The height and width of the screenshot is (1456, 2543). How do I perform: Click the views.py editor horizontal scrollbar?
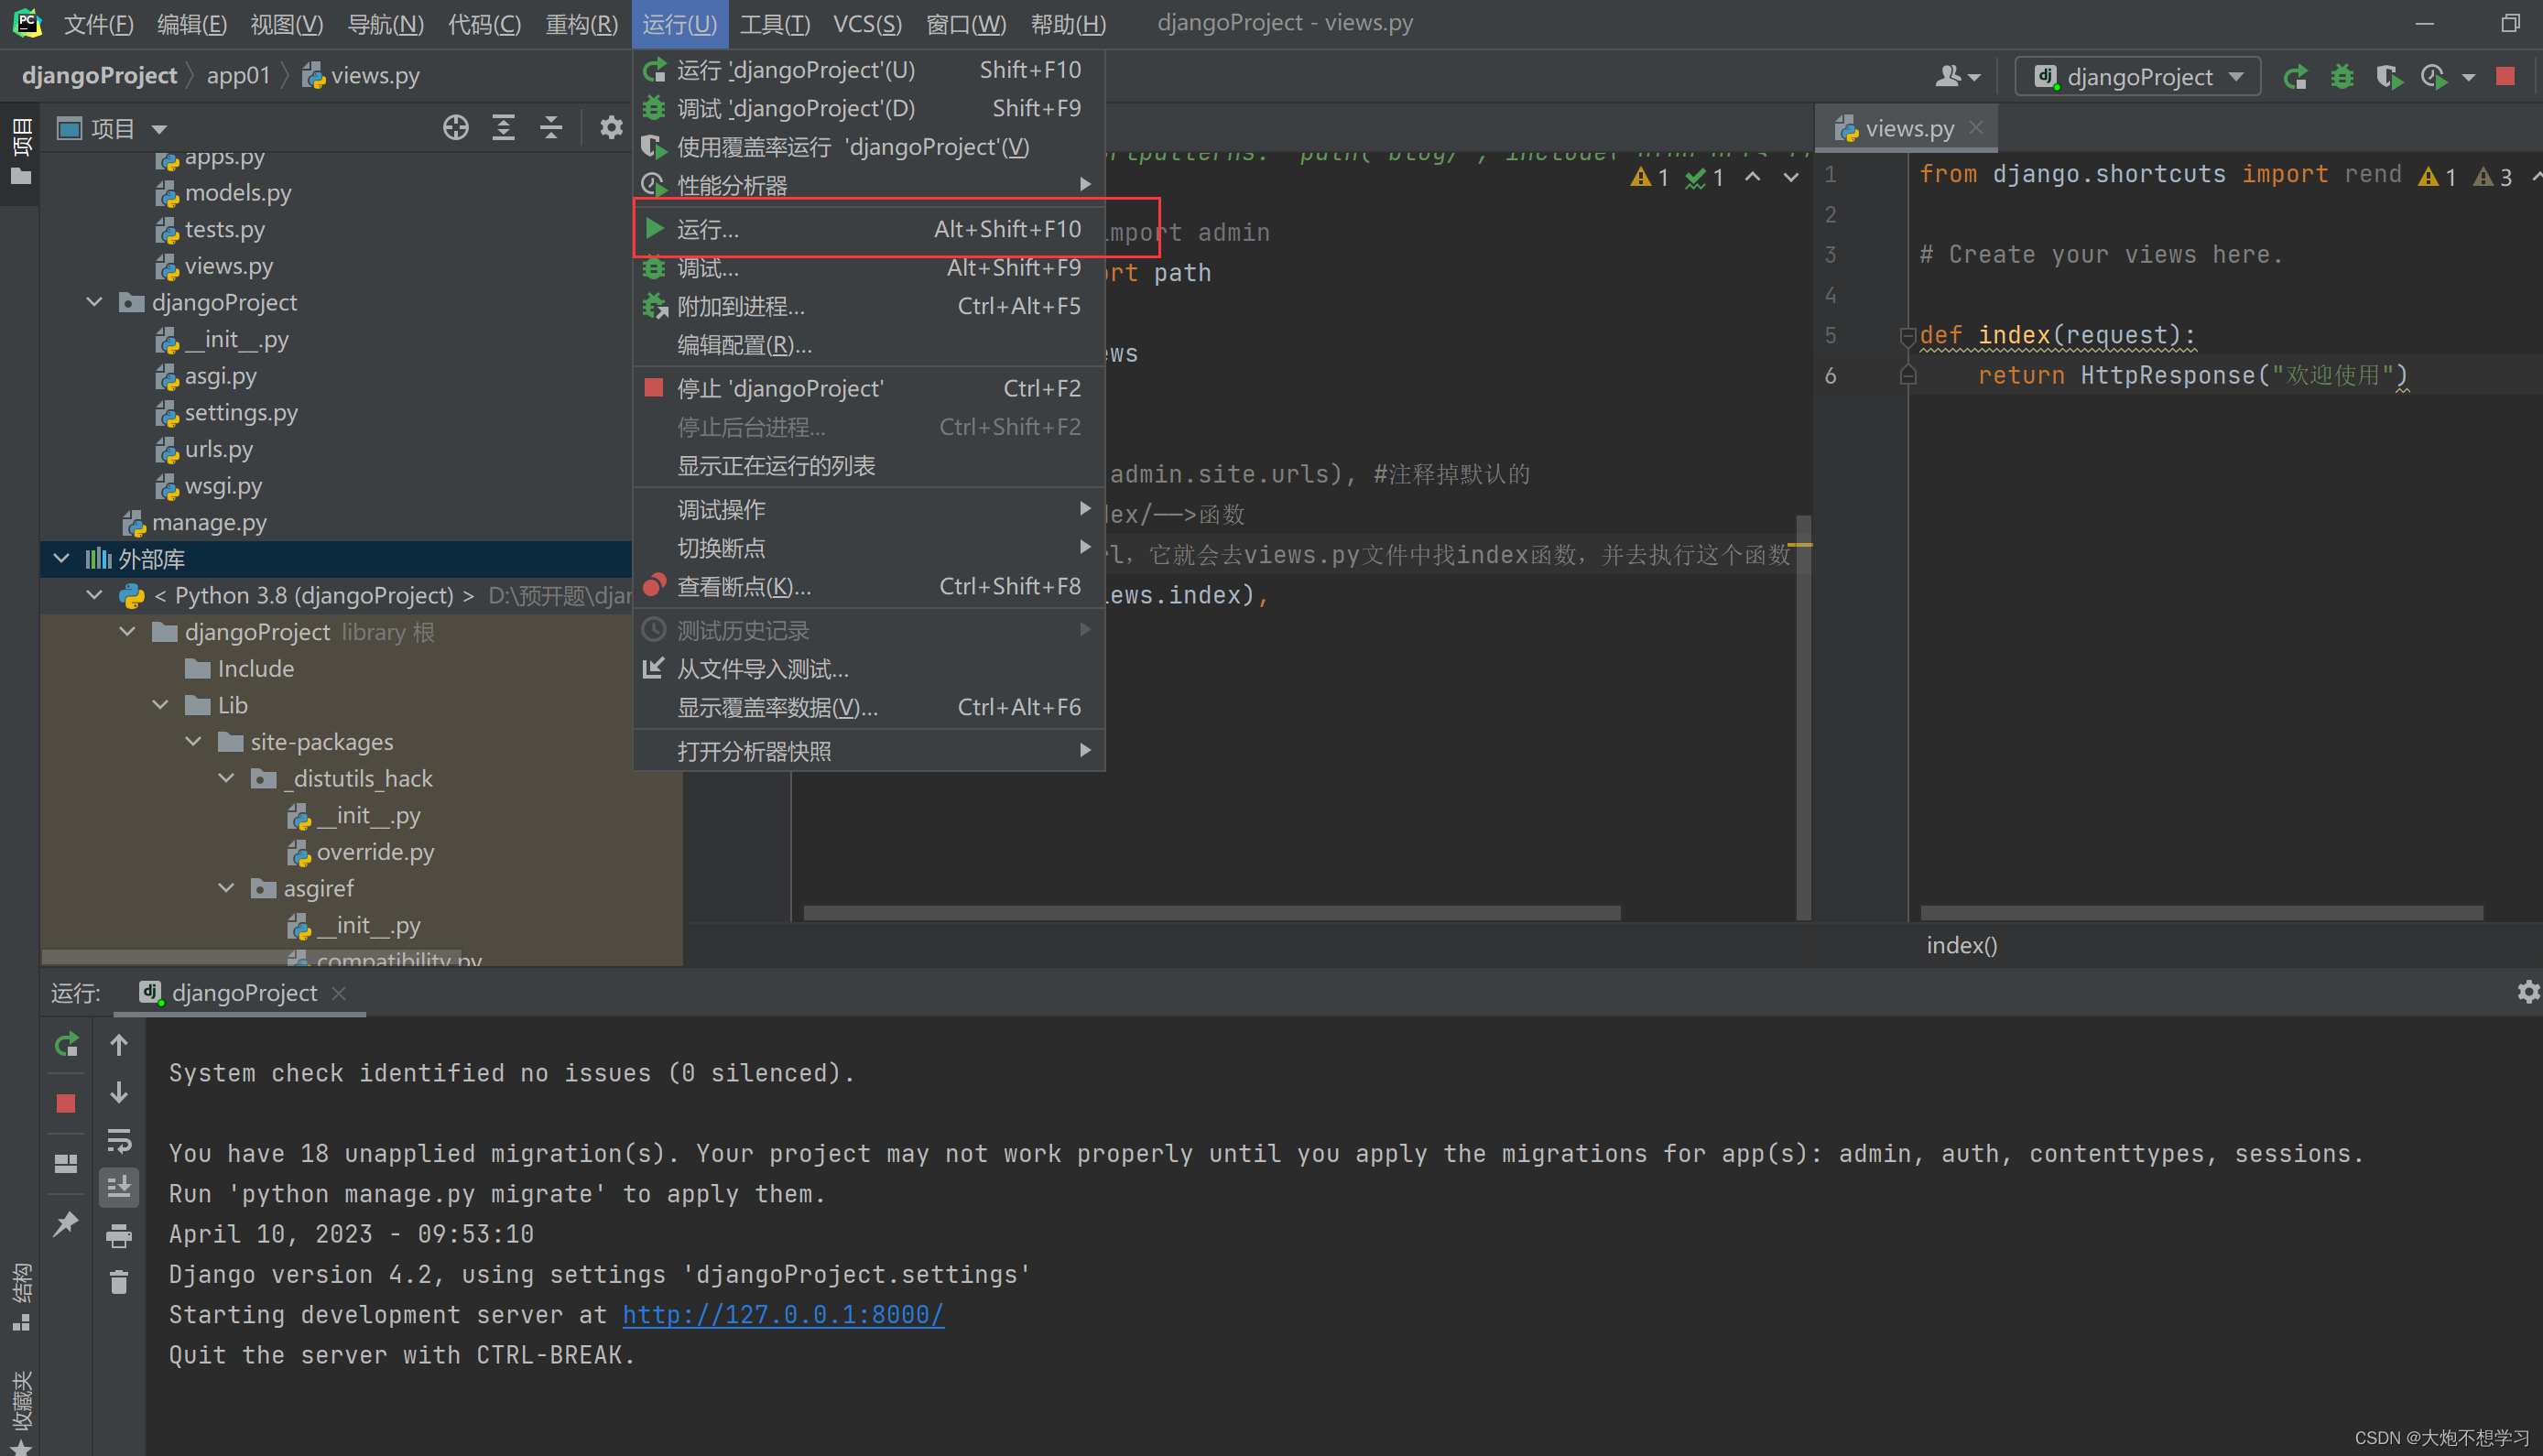coord(2201,912)
